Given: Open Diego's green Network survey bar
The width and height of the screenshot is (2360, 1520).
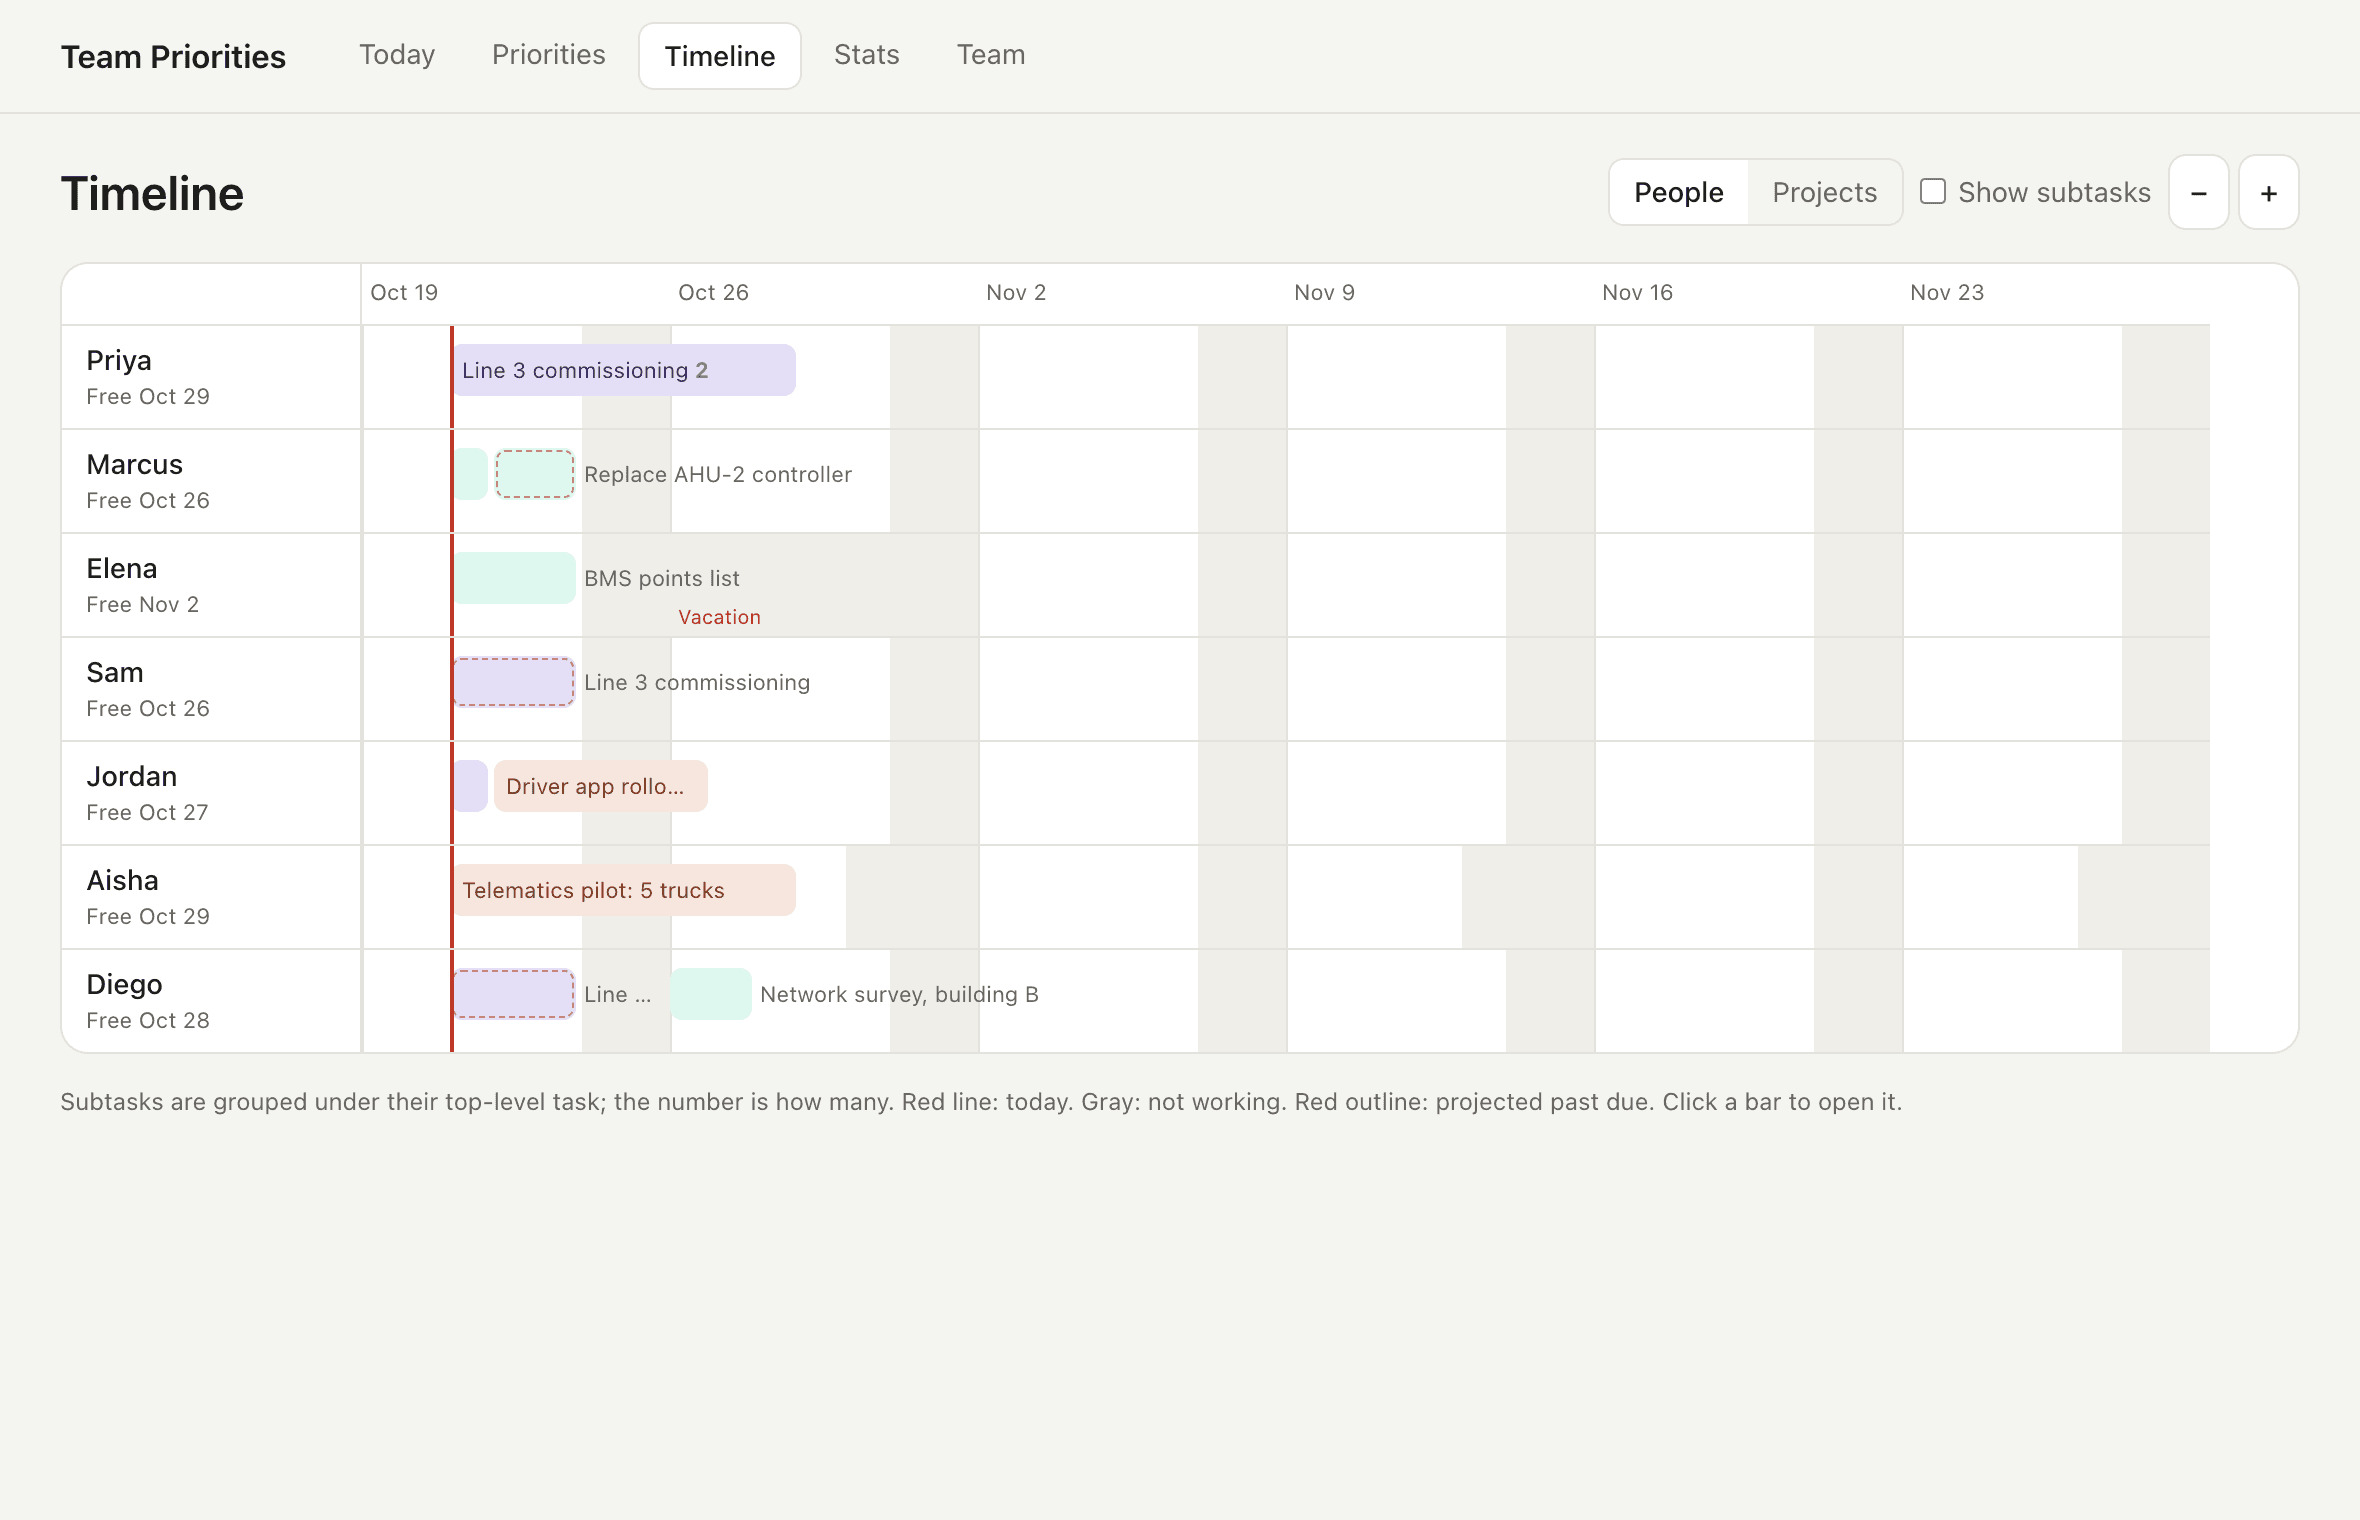Looking at the screenshot, I should click(x=711, y=994).
